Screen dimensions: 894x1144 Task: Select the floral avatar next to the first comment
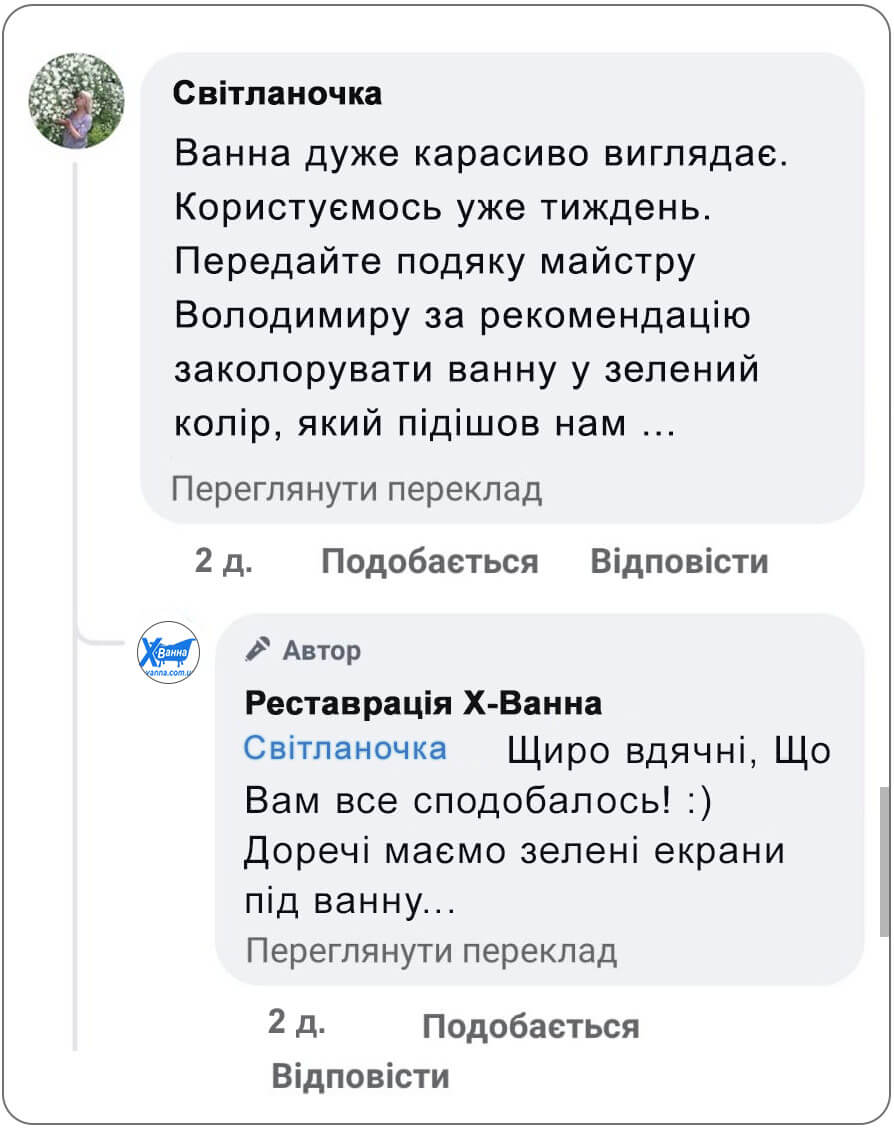(x=71, y=95)
